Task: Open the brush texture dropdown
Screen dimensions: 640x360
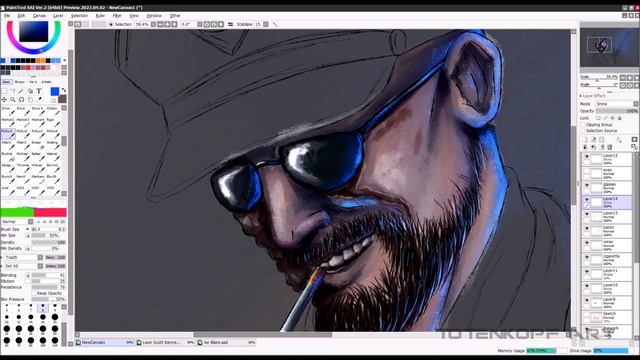Action: tap(40, 266)
